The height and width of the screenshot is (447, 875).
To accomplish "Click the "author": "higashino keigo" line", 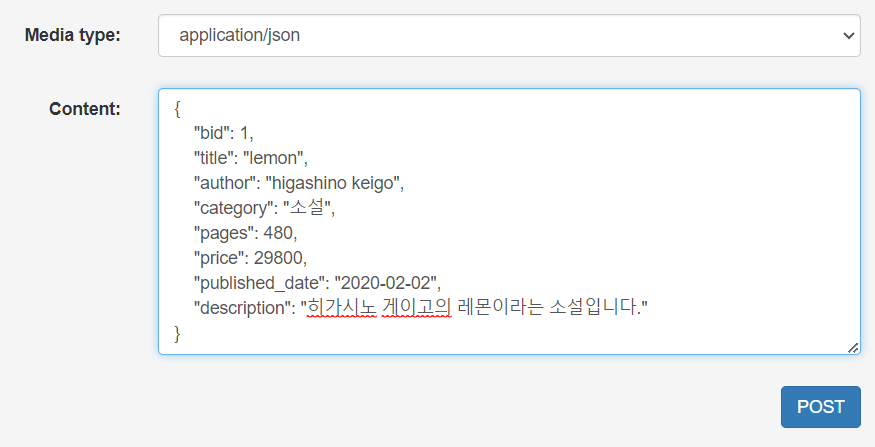I will coord(299,183).
